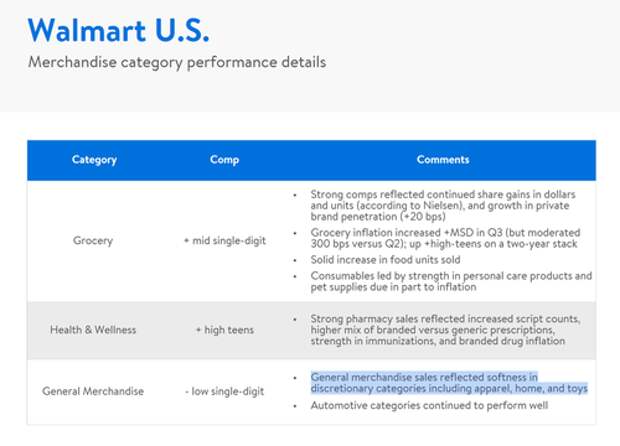
Task: Click the Grocery inflation increased +MSD comment
Action: tap(445, 238)
